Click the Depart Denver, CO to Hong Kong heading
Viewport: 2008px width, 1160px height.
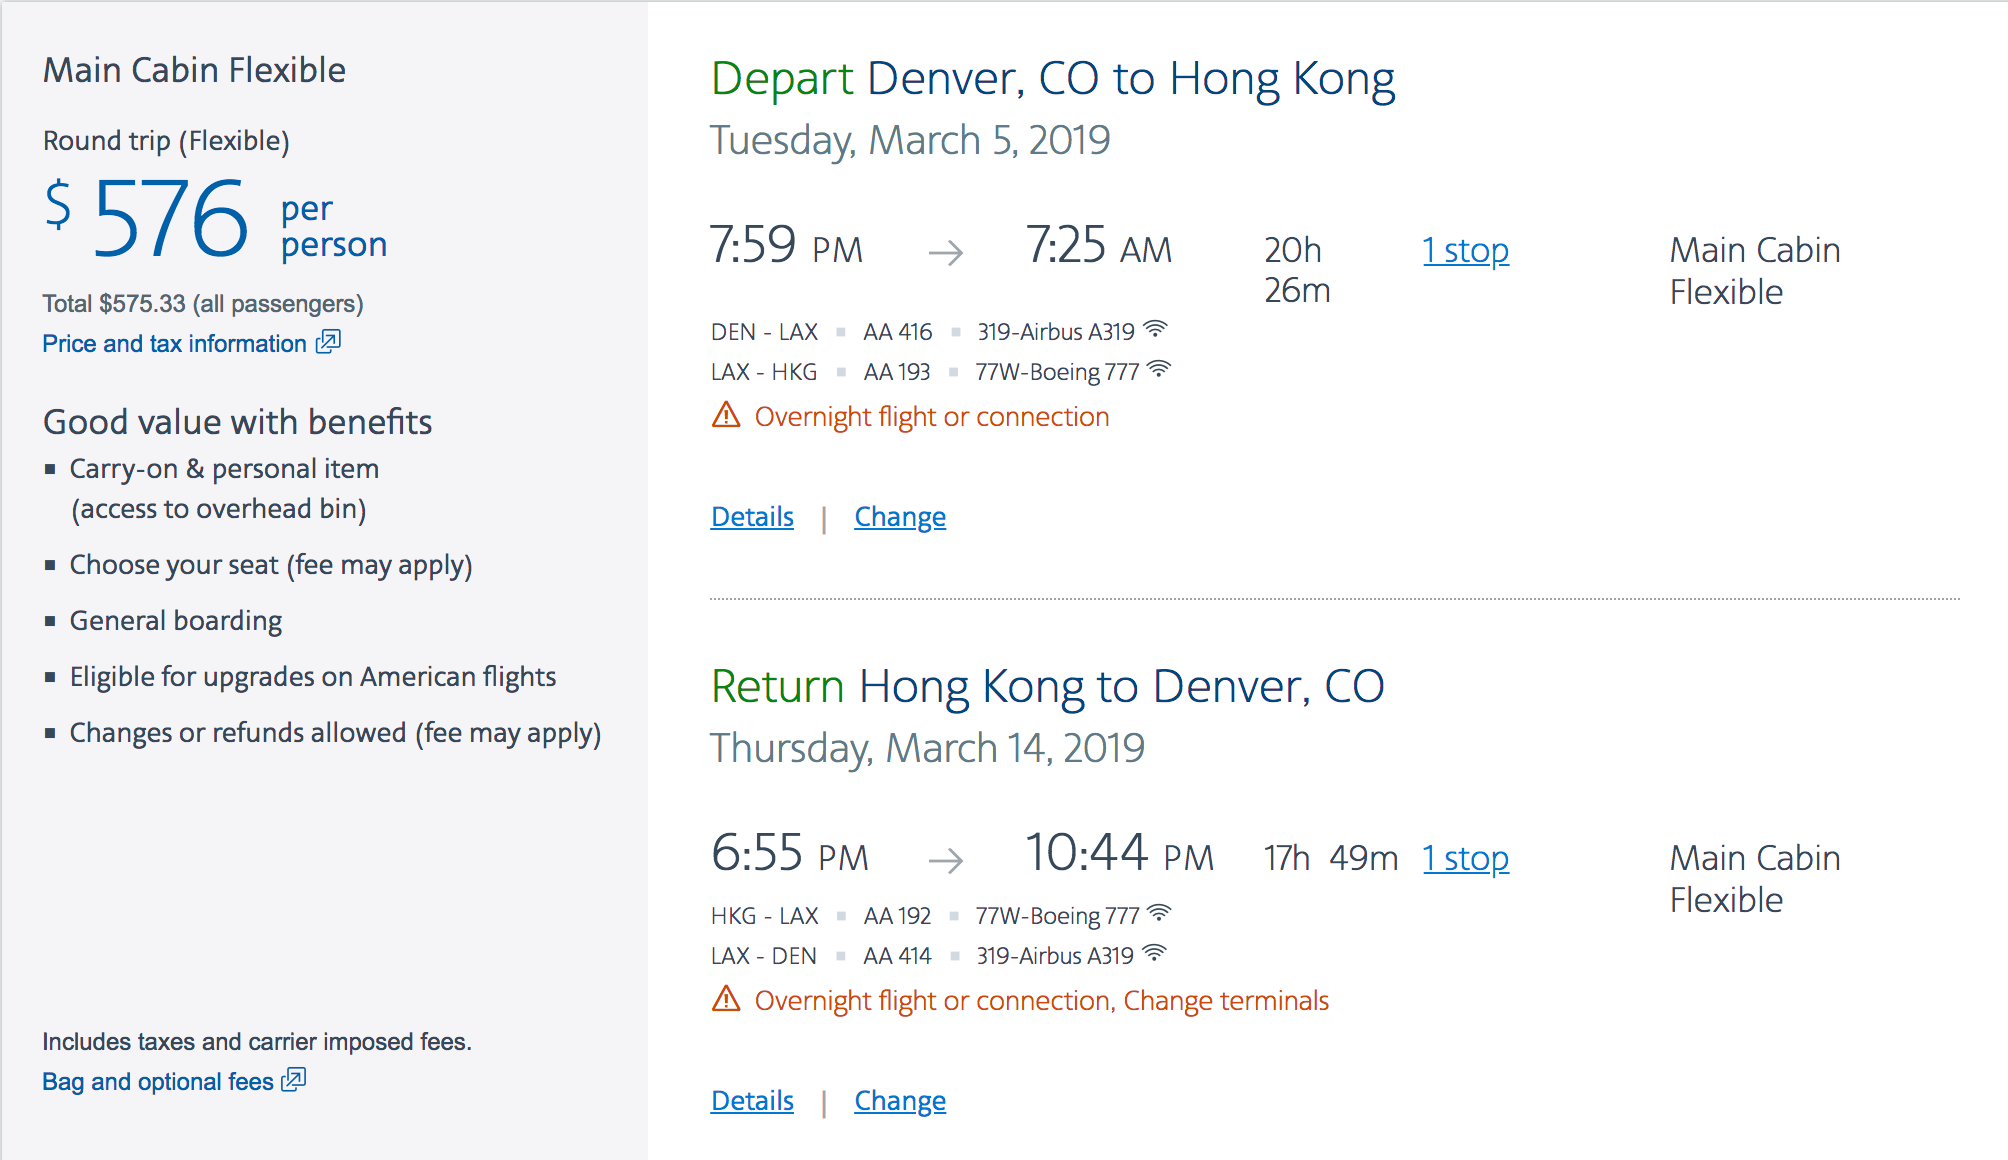click(1052, 79)
